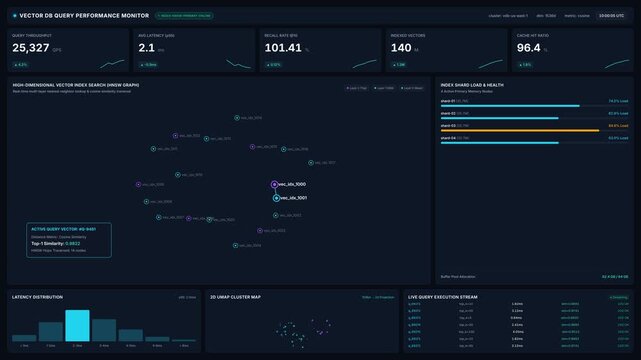Click the 101.41 recall rate value
The width and height of the screenshot is (641, 360).
point(283,48)
